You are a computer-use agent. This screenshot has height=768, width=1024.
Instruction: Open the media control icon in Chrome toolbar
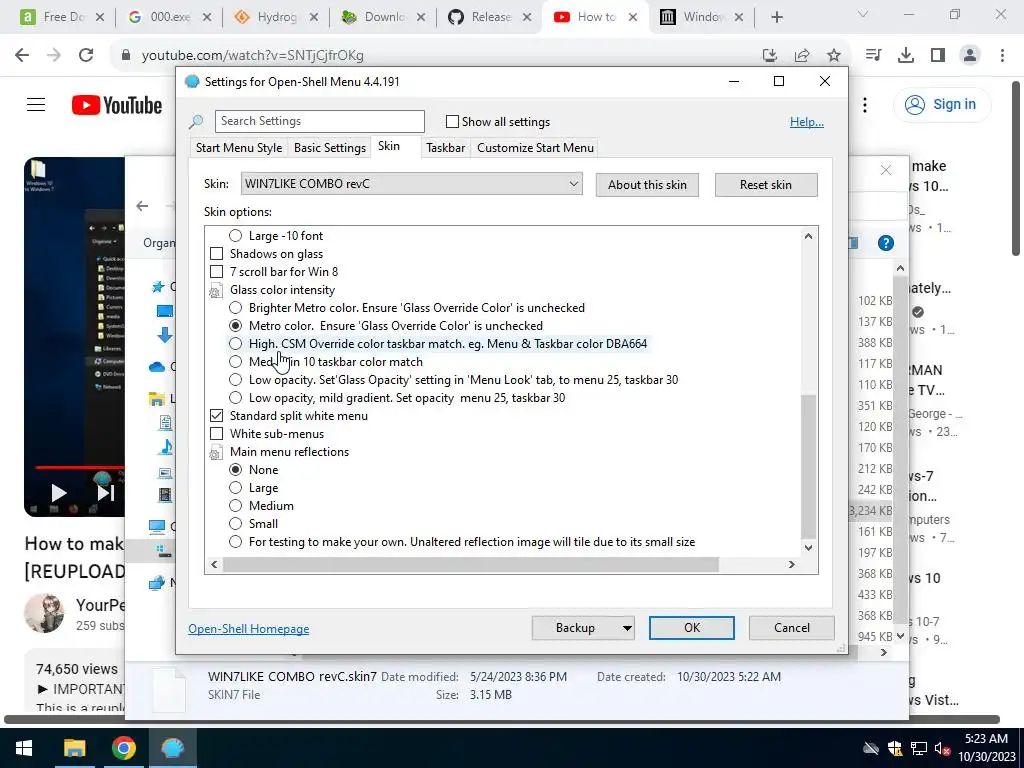pyautogui.click(x=873, y=56)
